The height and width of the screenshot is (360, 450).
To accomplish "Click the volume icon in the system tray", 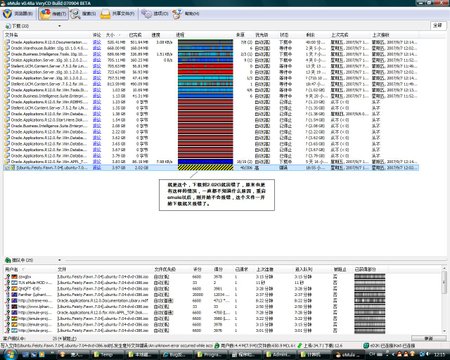I will tap(427, 355).
